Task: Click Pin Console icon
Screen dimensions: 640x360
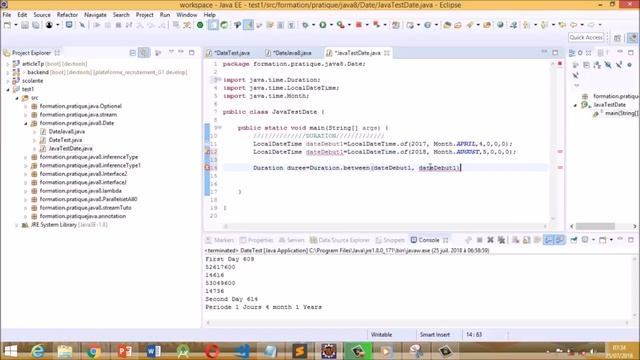Action: click(573, 240)
